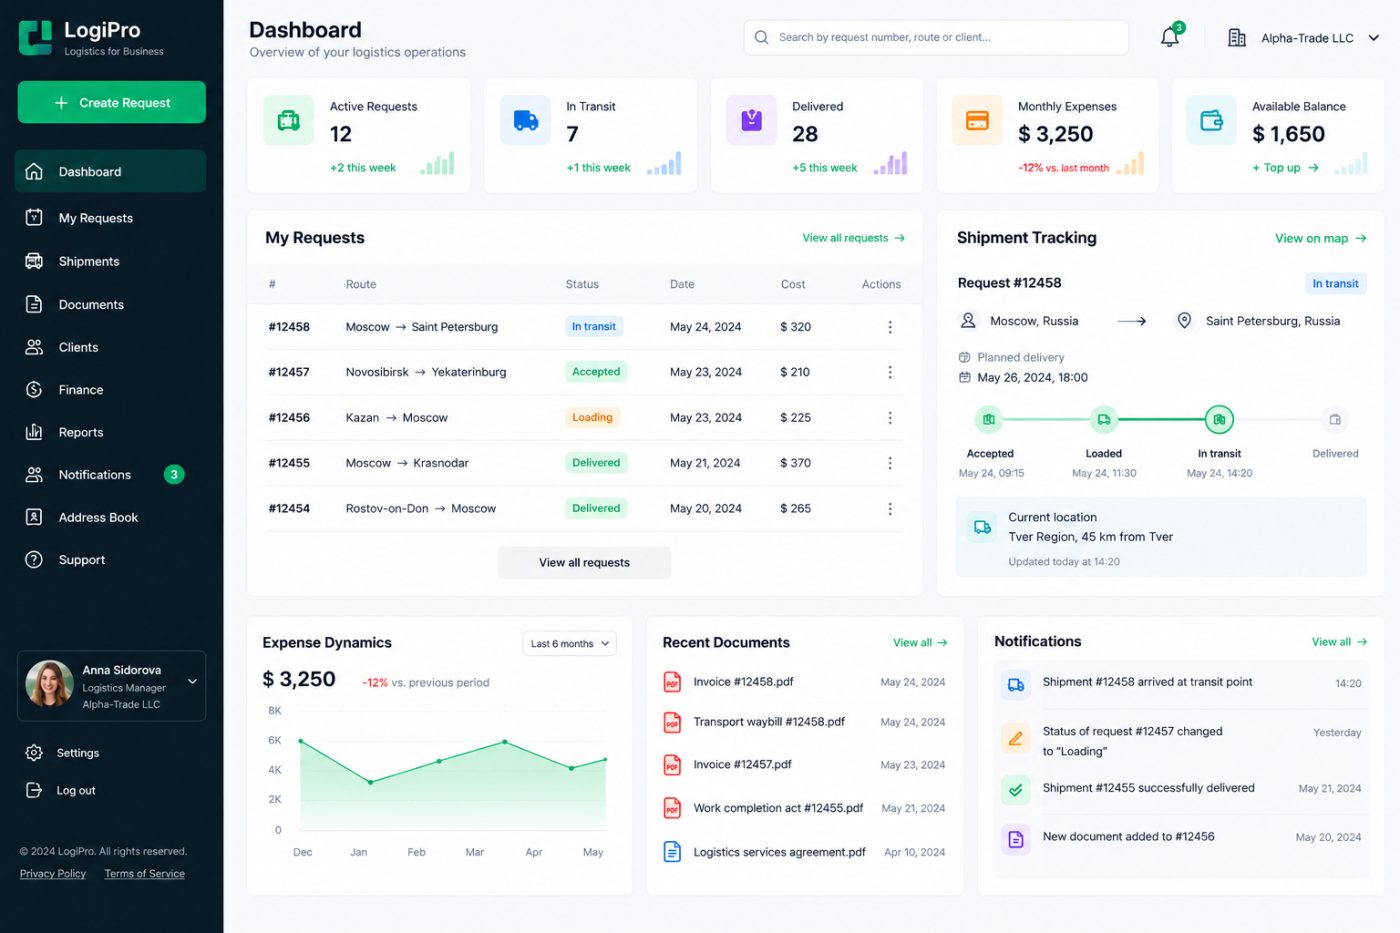Open actions menu for request #12457
1400x933 pixels.
click(x=889, y=372)
